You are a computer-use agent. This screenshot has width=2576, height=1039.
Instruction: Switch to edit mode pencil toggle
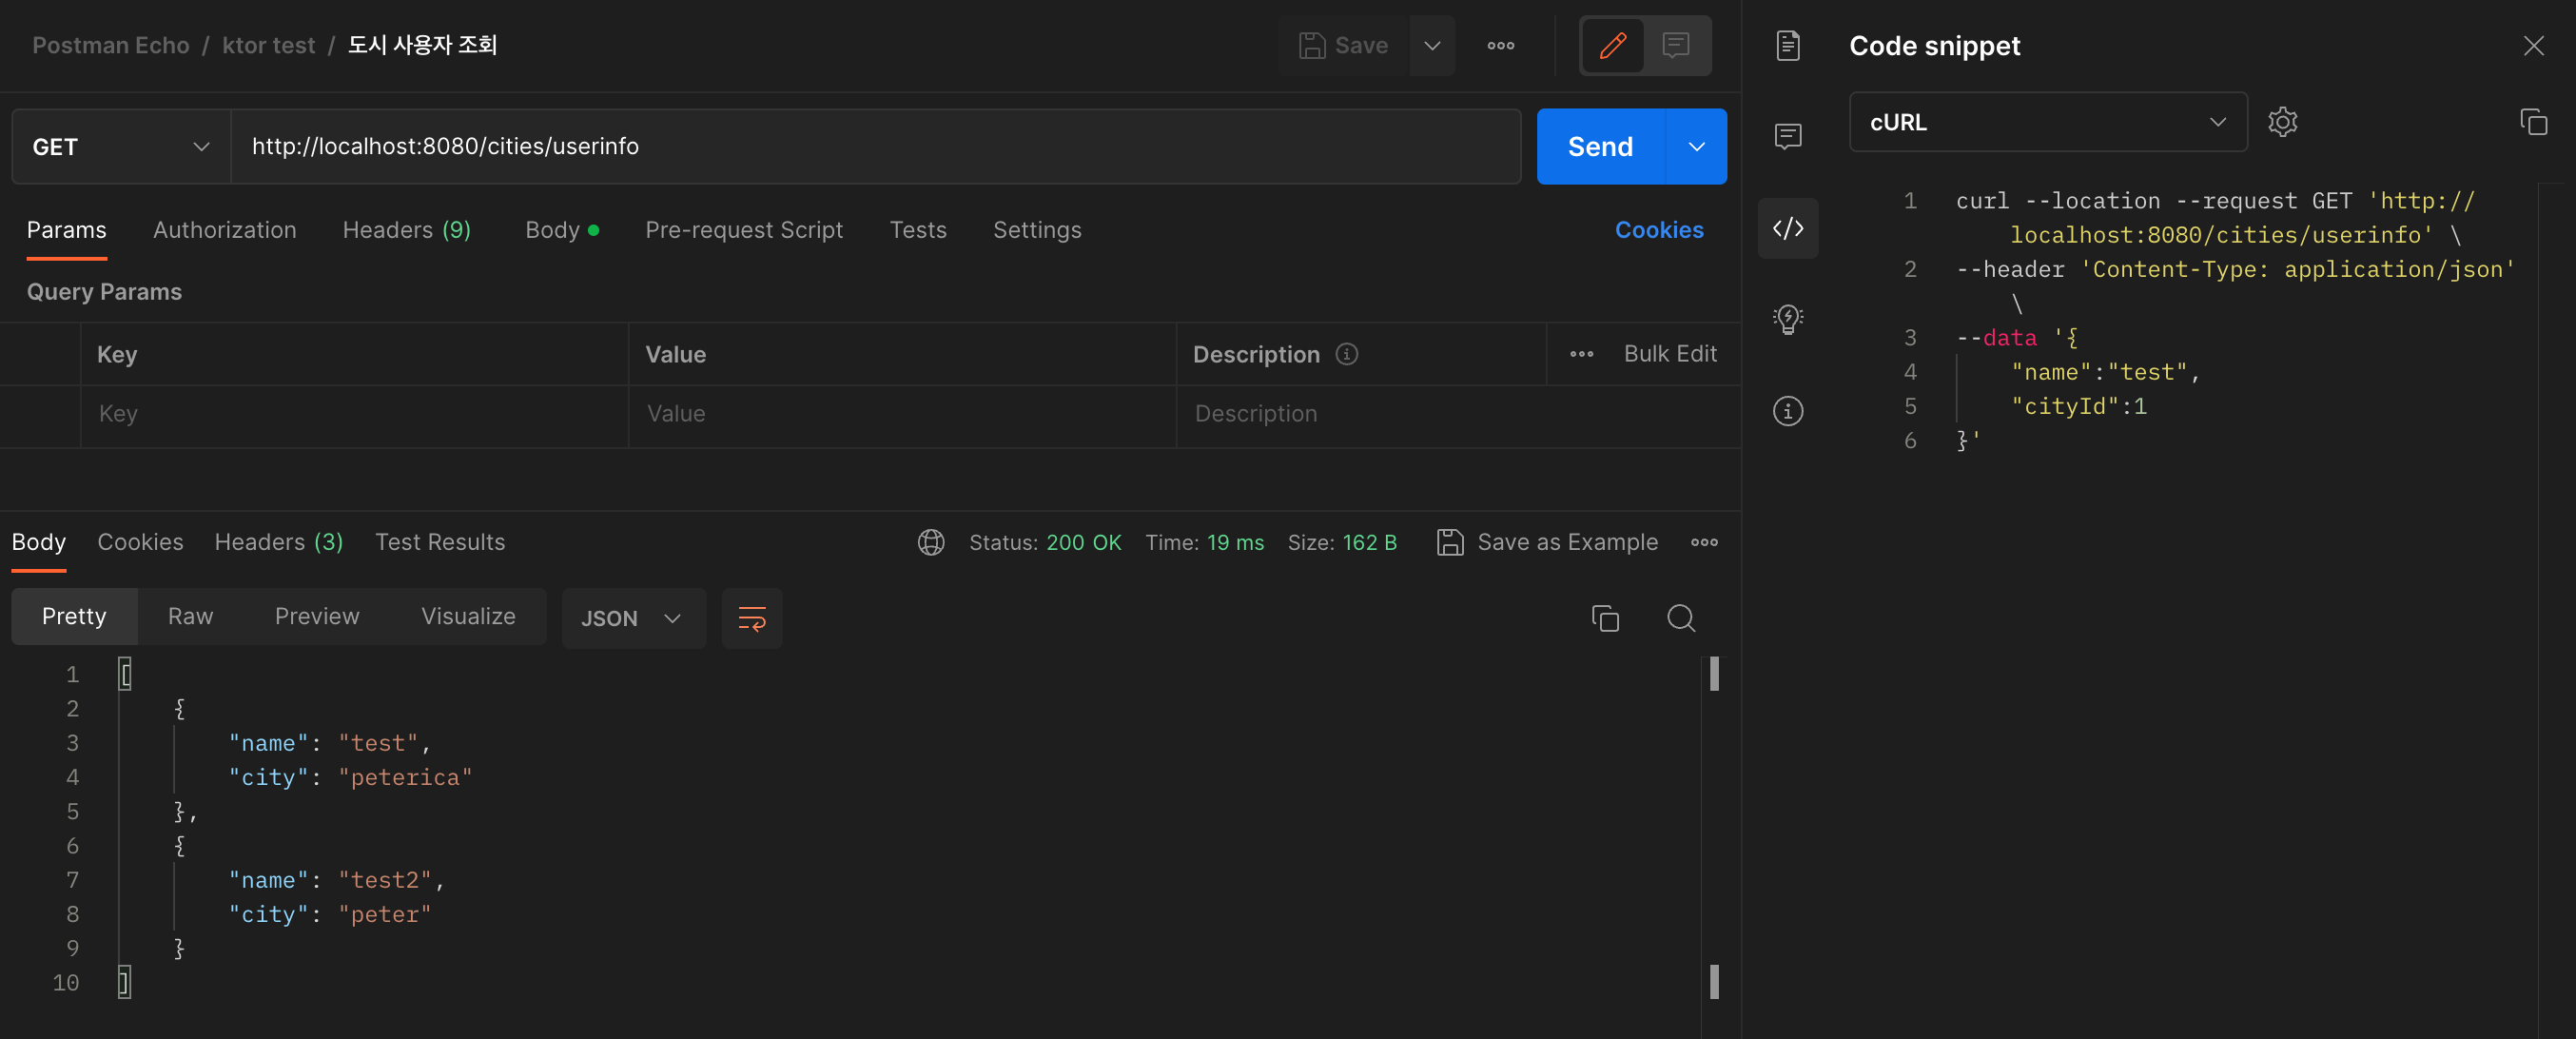[1612, 45]
